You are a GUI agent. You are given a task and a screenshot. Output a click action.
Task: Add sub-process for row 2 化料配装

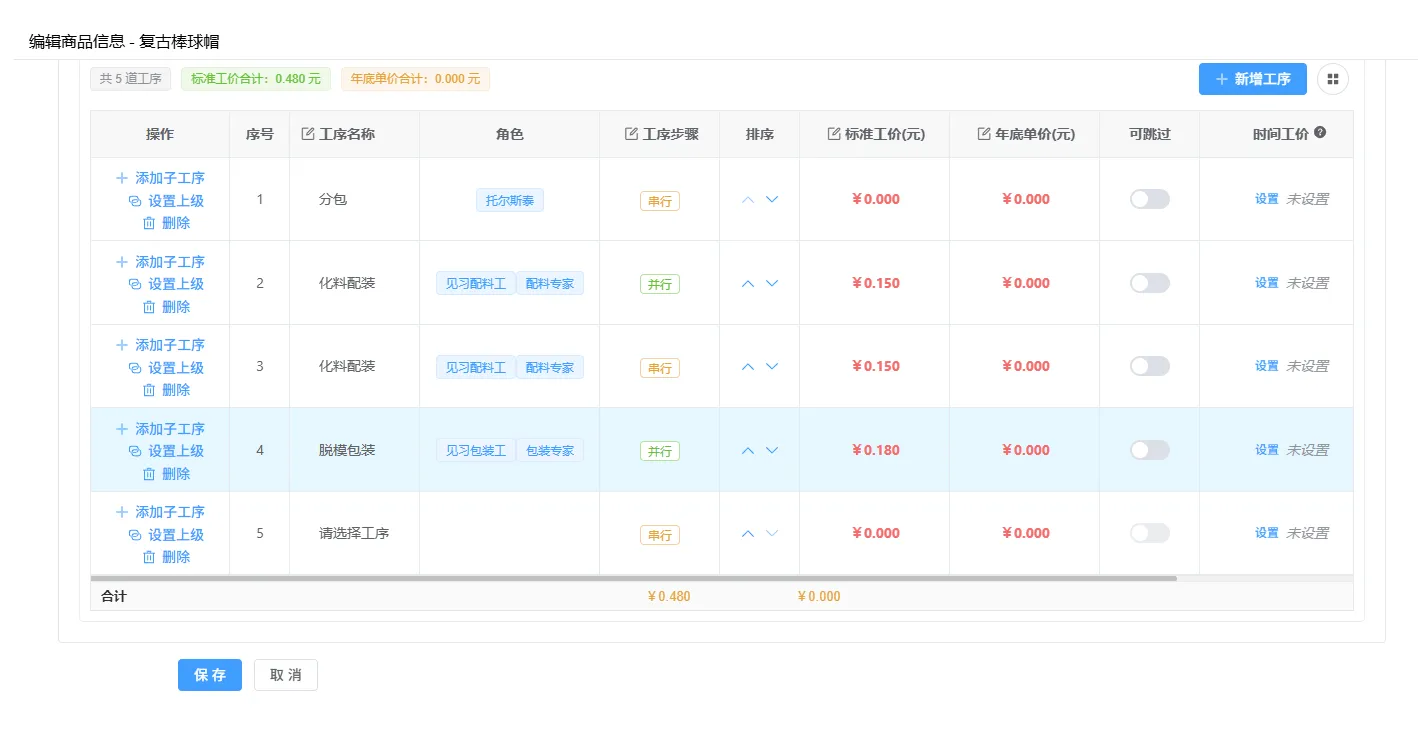pos(160,262)
